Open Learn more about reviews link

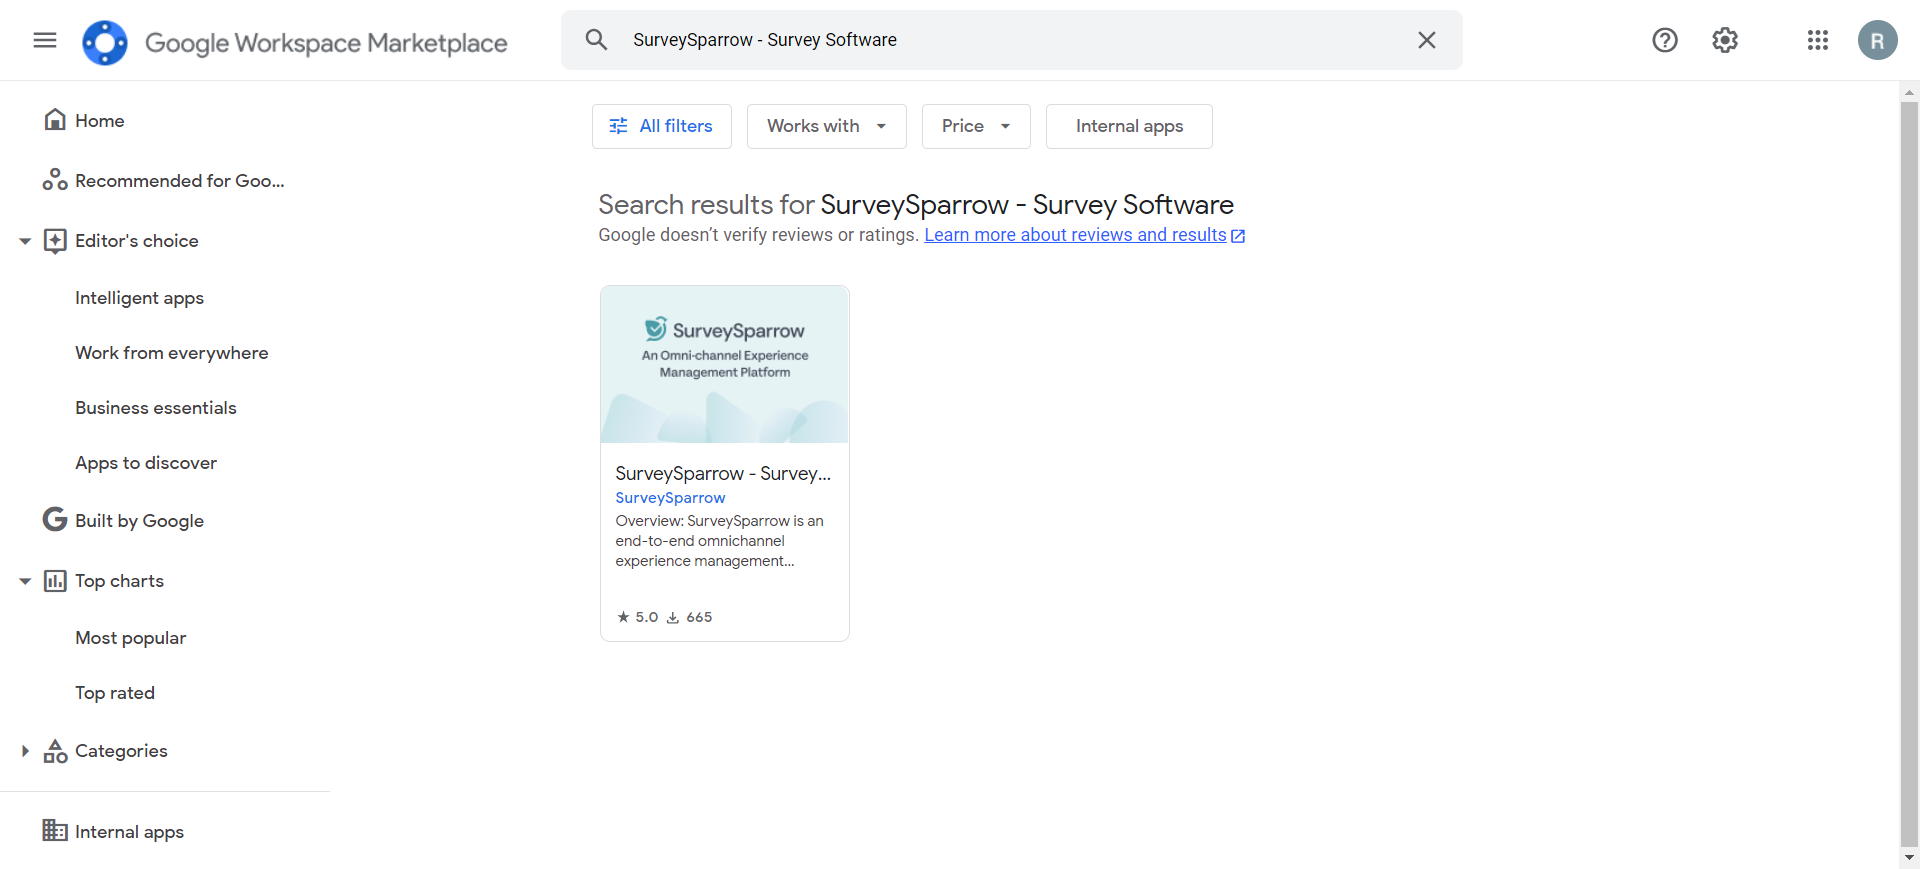pos(1075,235)
